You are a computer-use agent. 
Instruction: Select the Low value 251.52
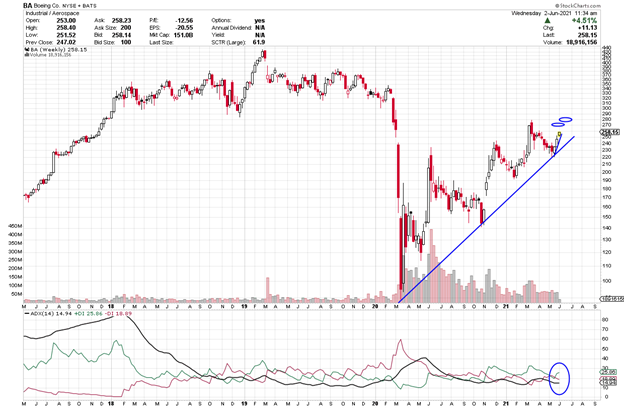click(x=66, y=35)
